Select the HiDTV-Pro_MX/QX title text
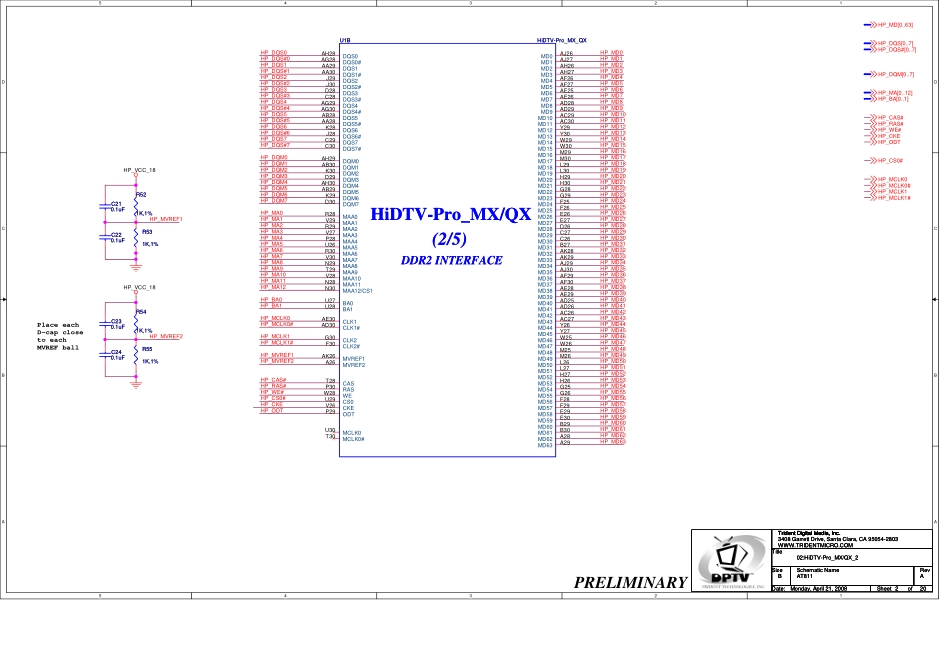Screen dimensions: 950x672 [450, 214]
